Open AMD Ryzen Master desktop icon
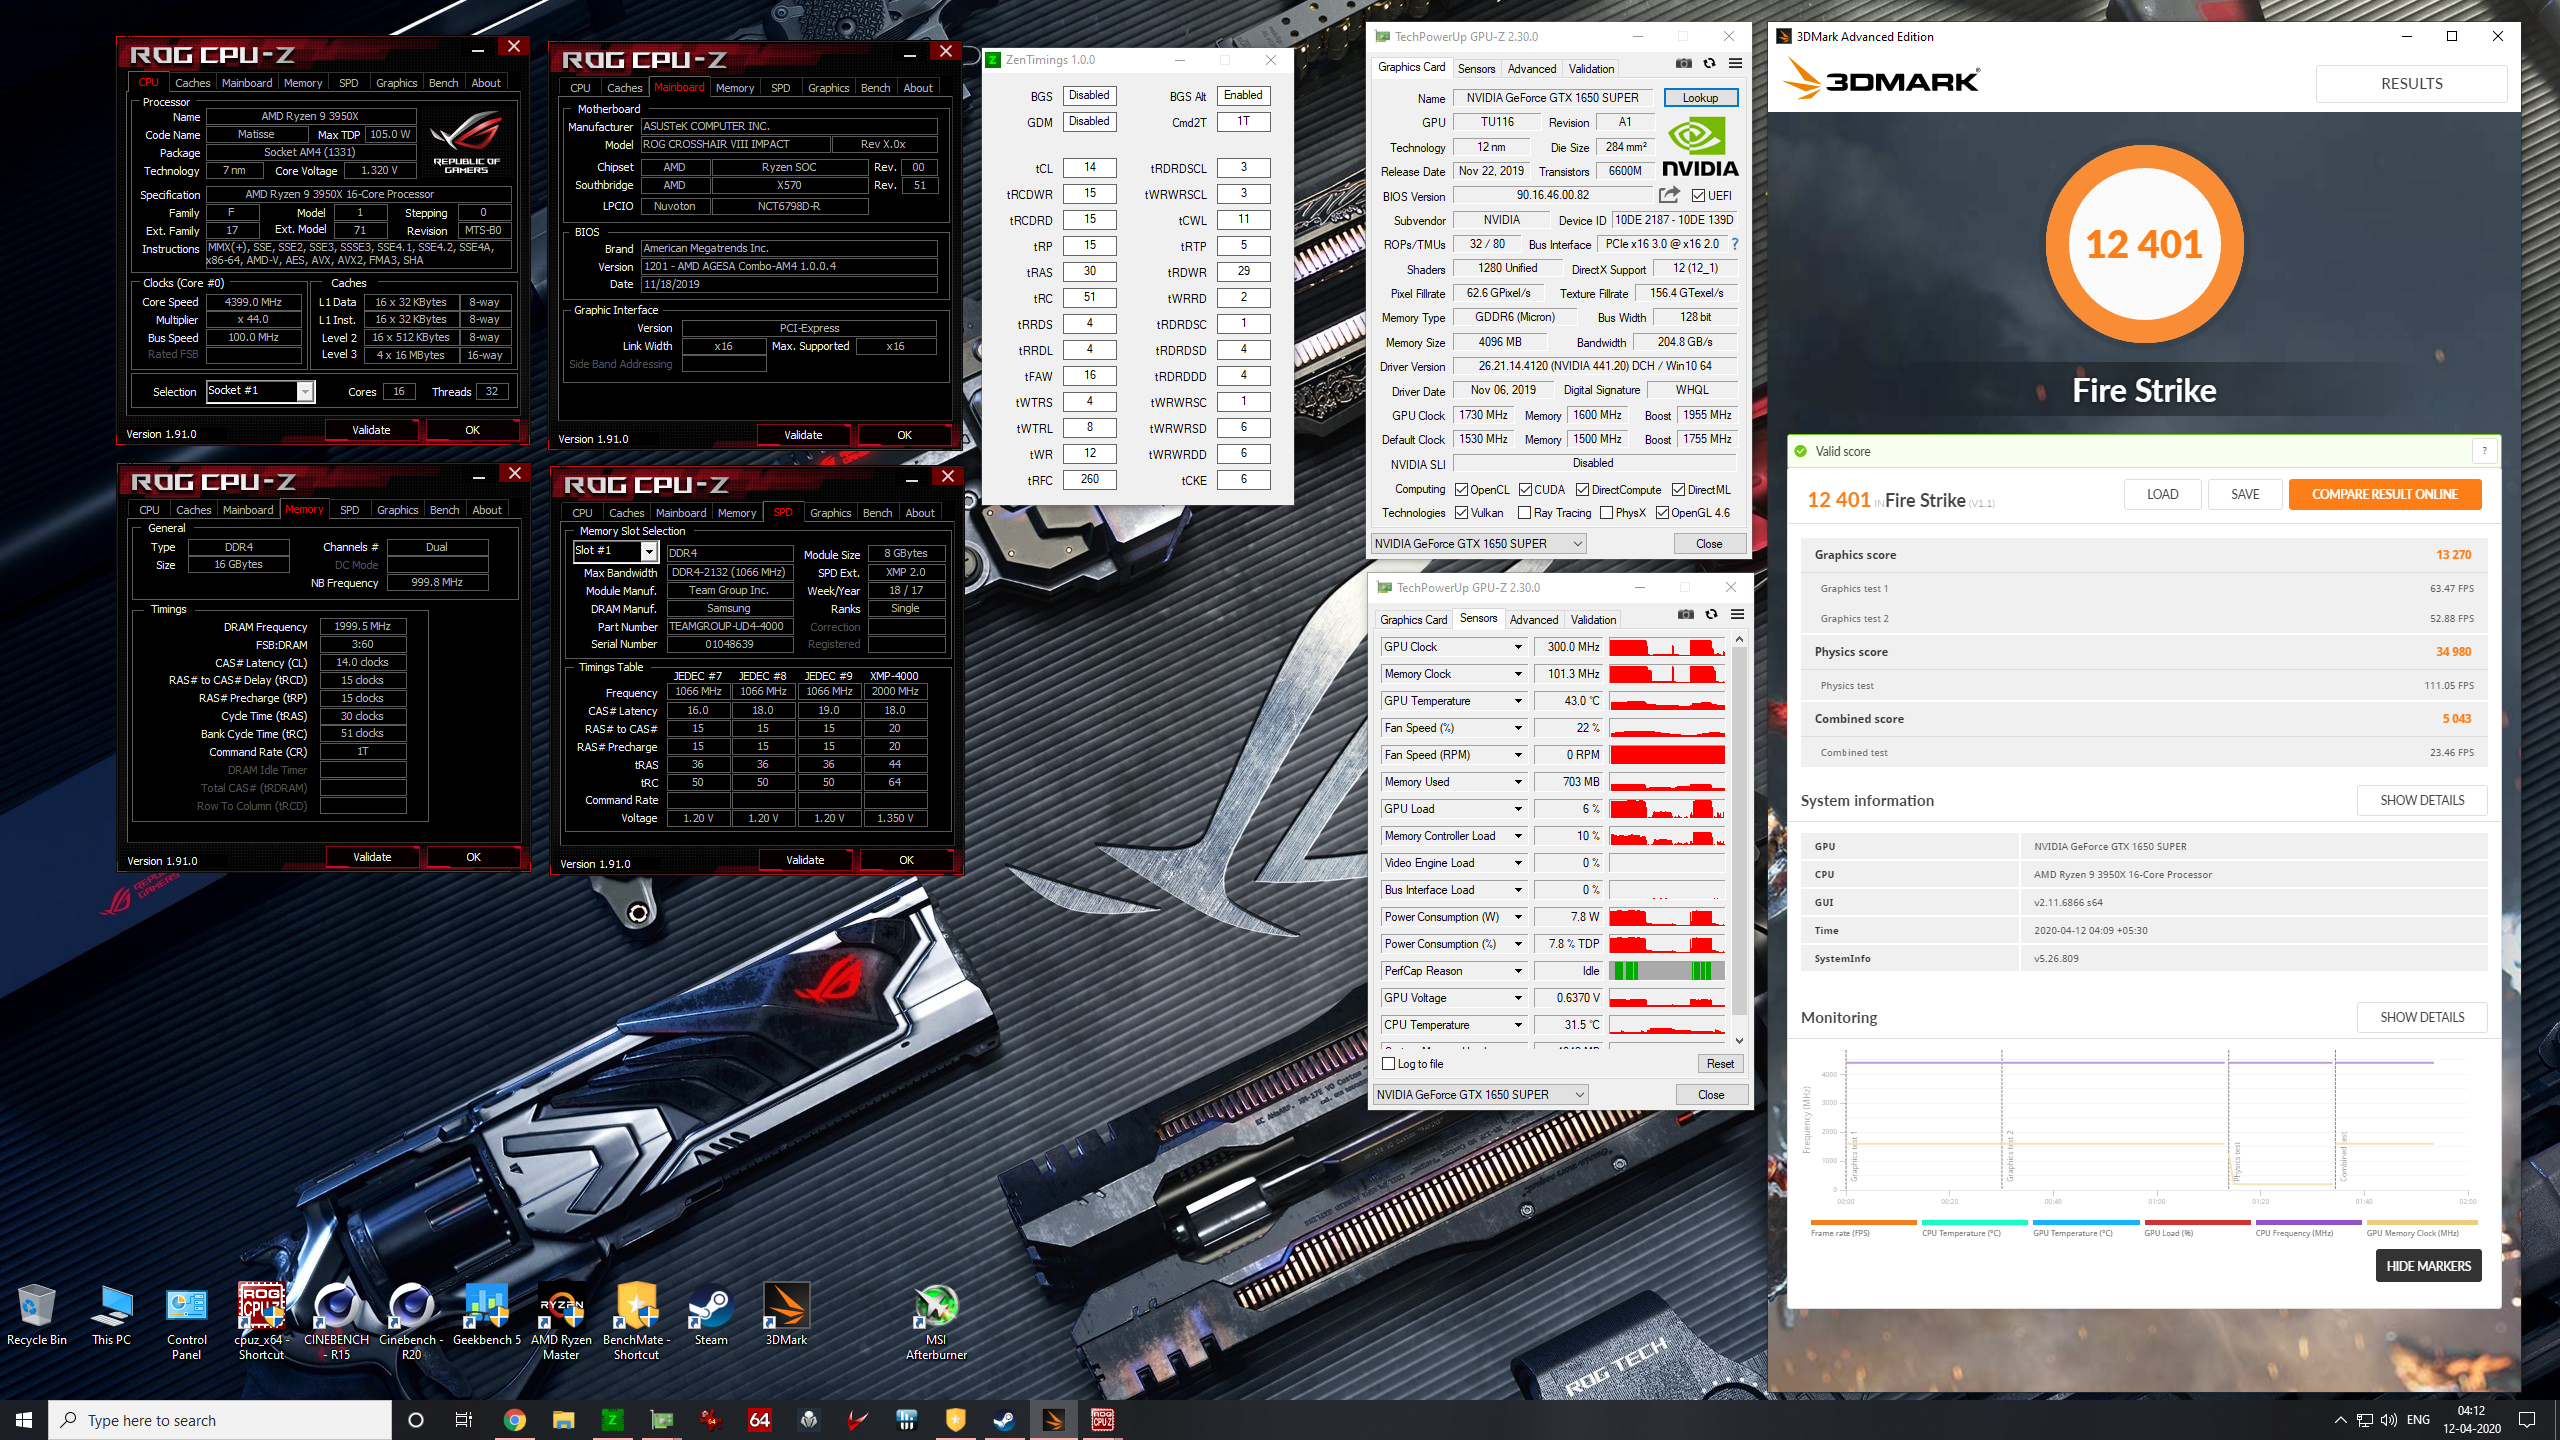 (x=561, y=1322)
